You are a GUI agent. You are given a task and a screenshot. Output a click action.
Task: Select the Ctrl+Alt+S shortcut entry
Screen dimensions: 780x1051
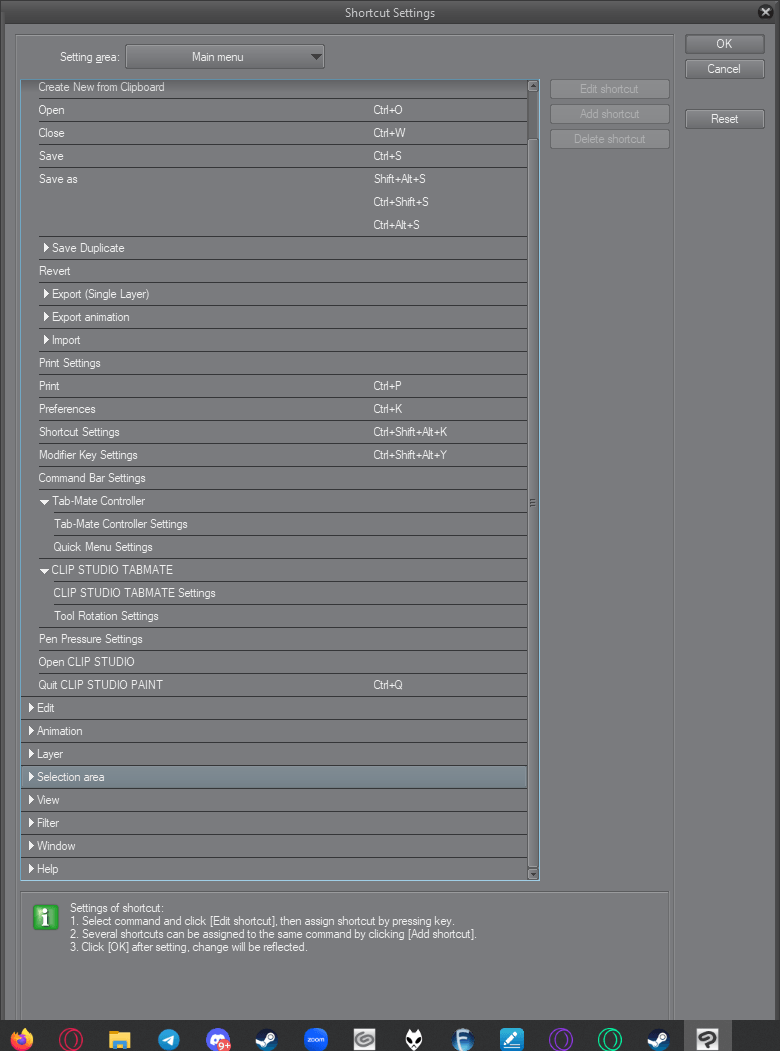pos(396,225)
